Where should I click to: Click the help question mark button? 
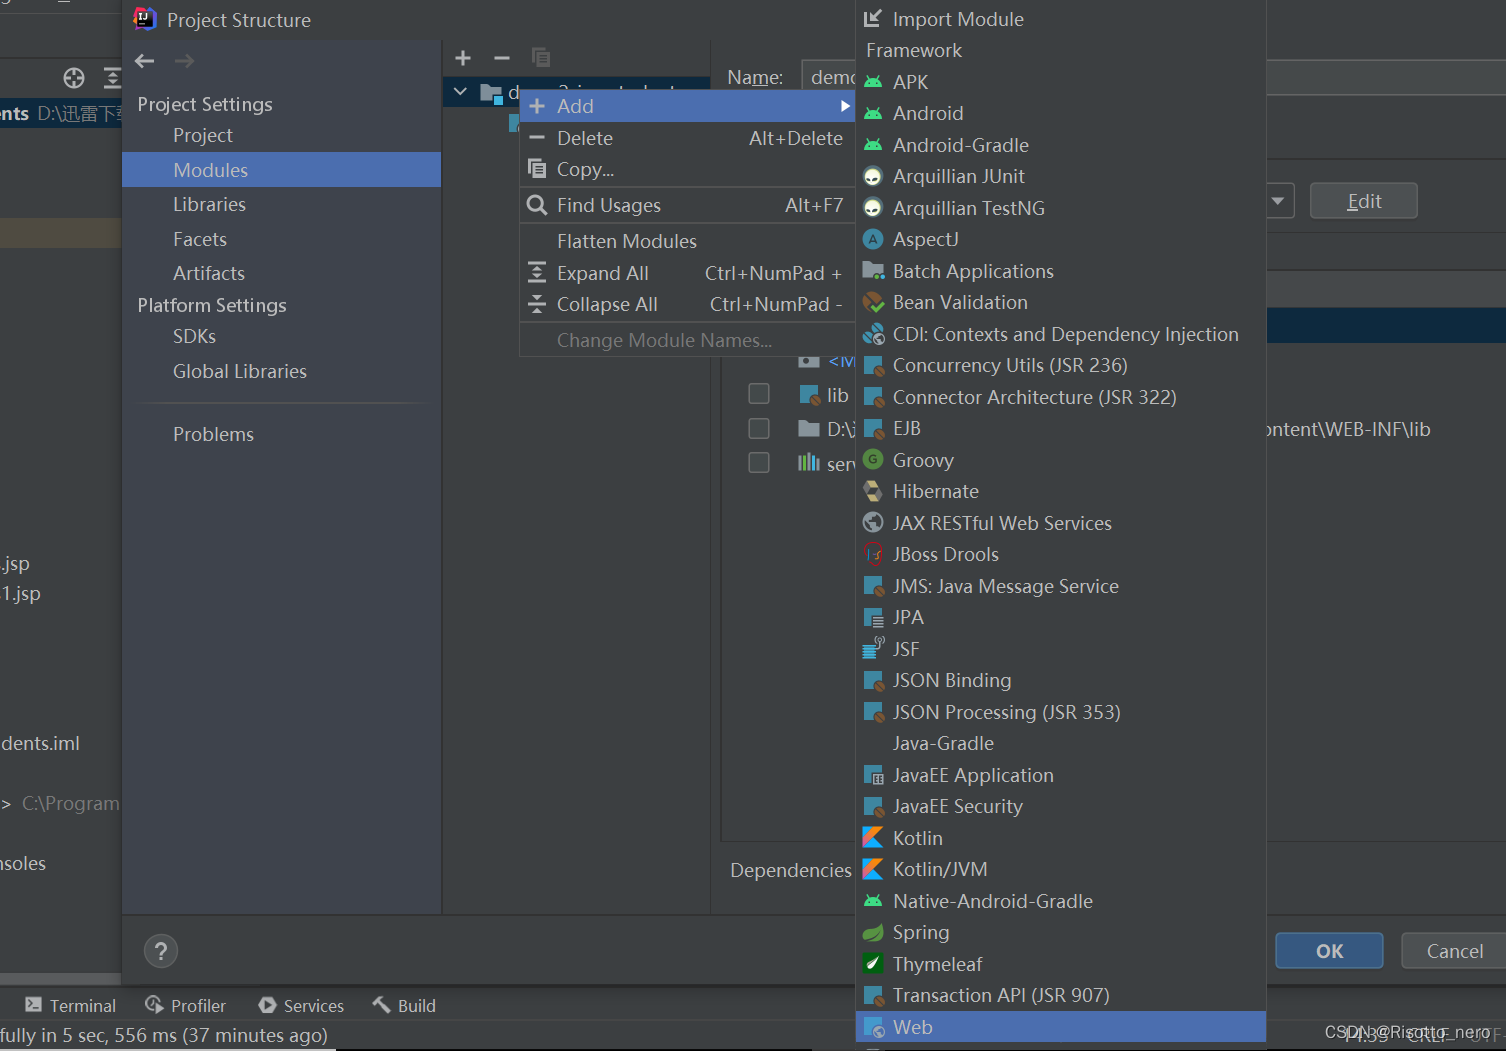[x=161, y=951]
